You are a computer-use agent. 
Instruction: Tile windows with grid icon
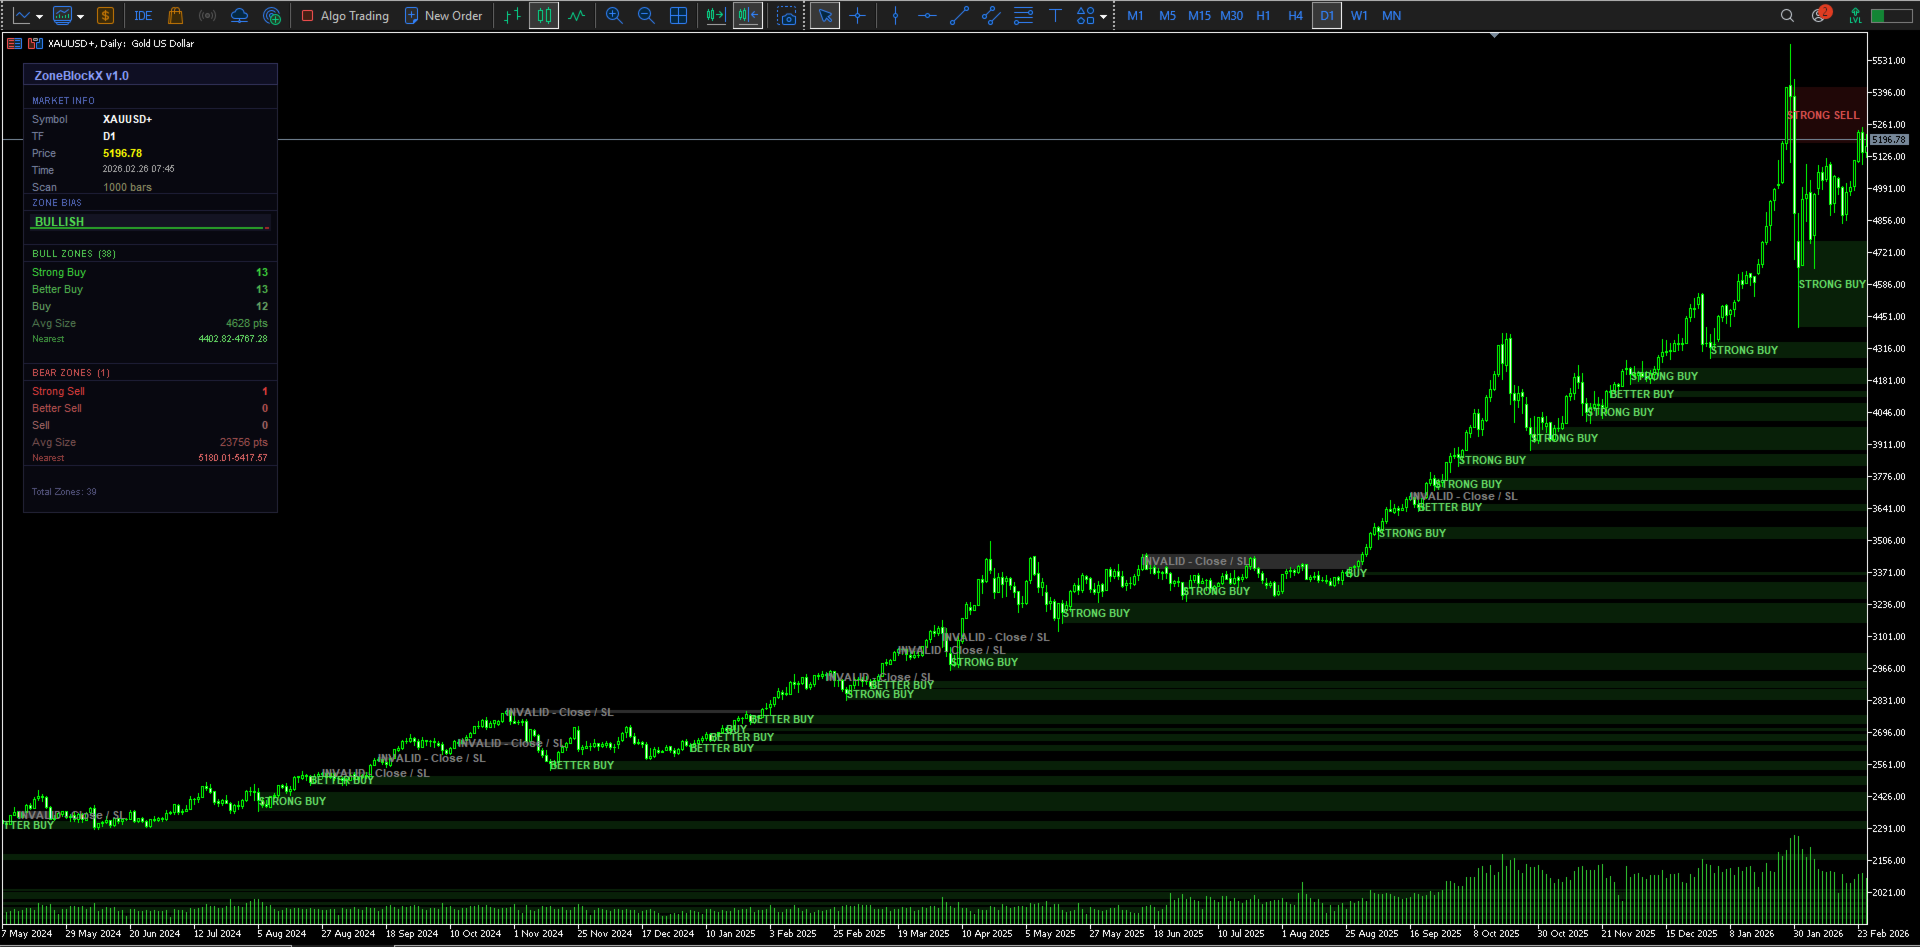678,16
